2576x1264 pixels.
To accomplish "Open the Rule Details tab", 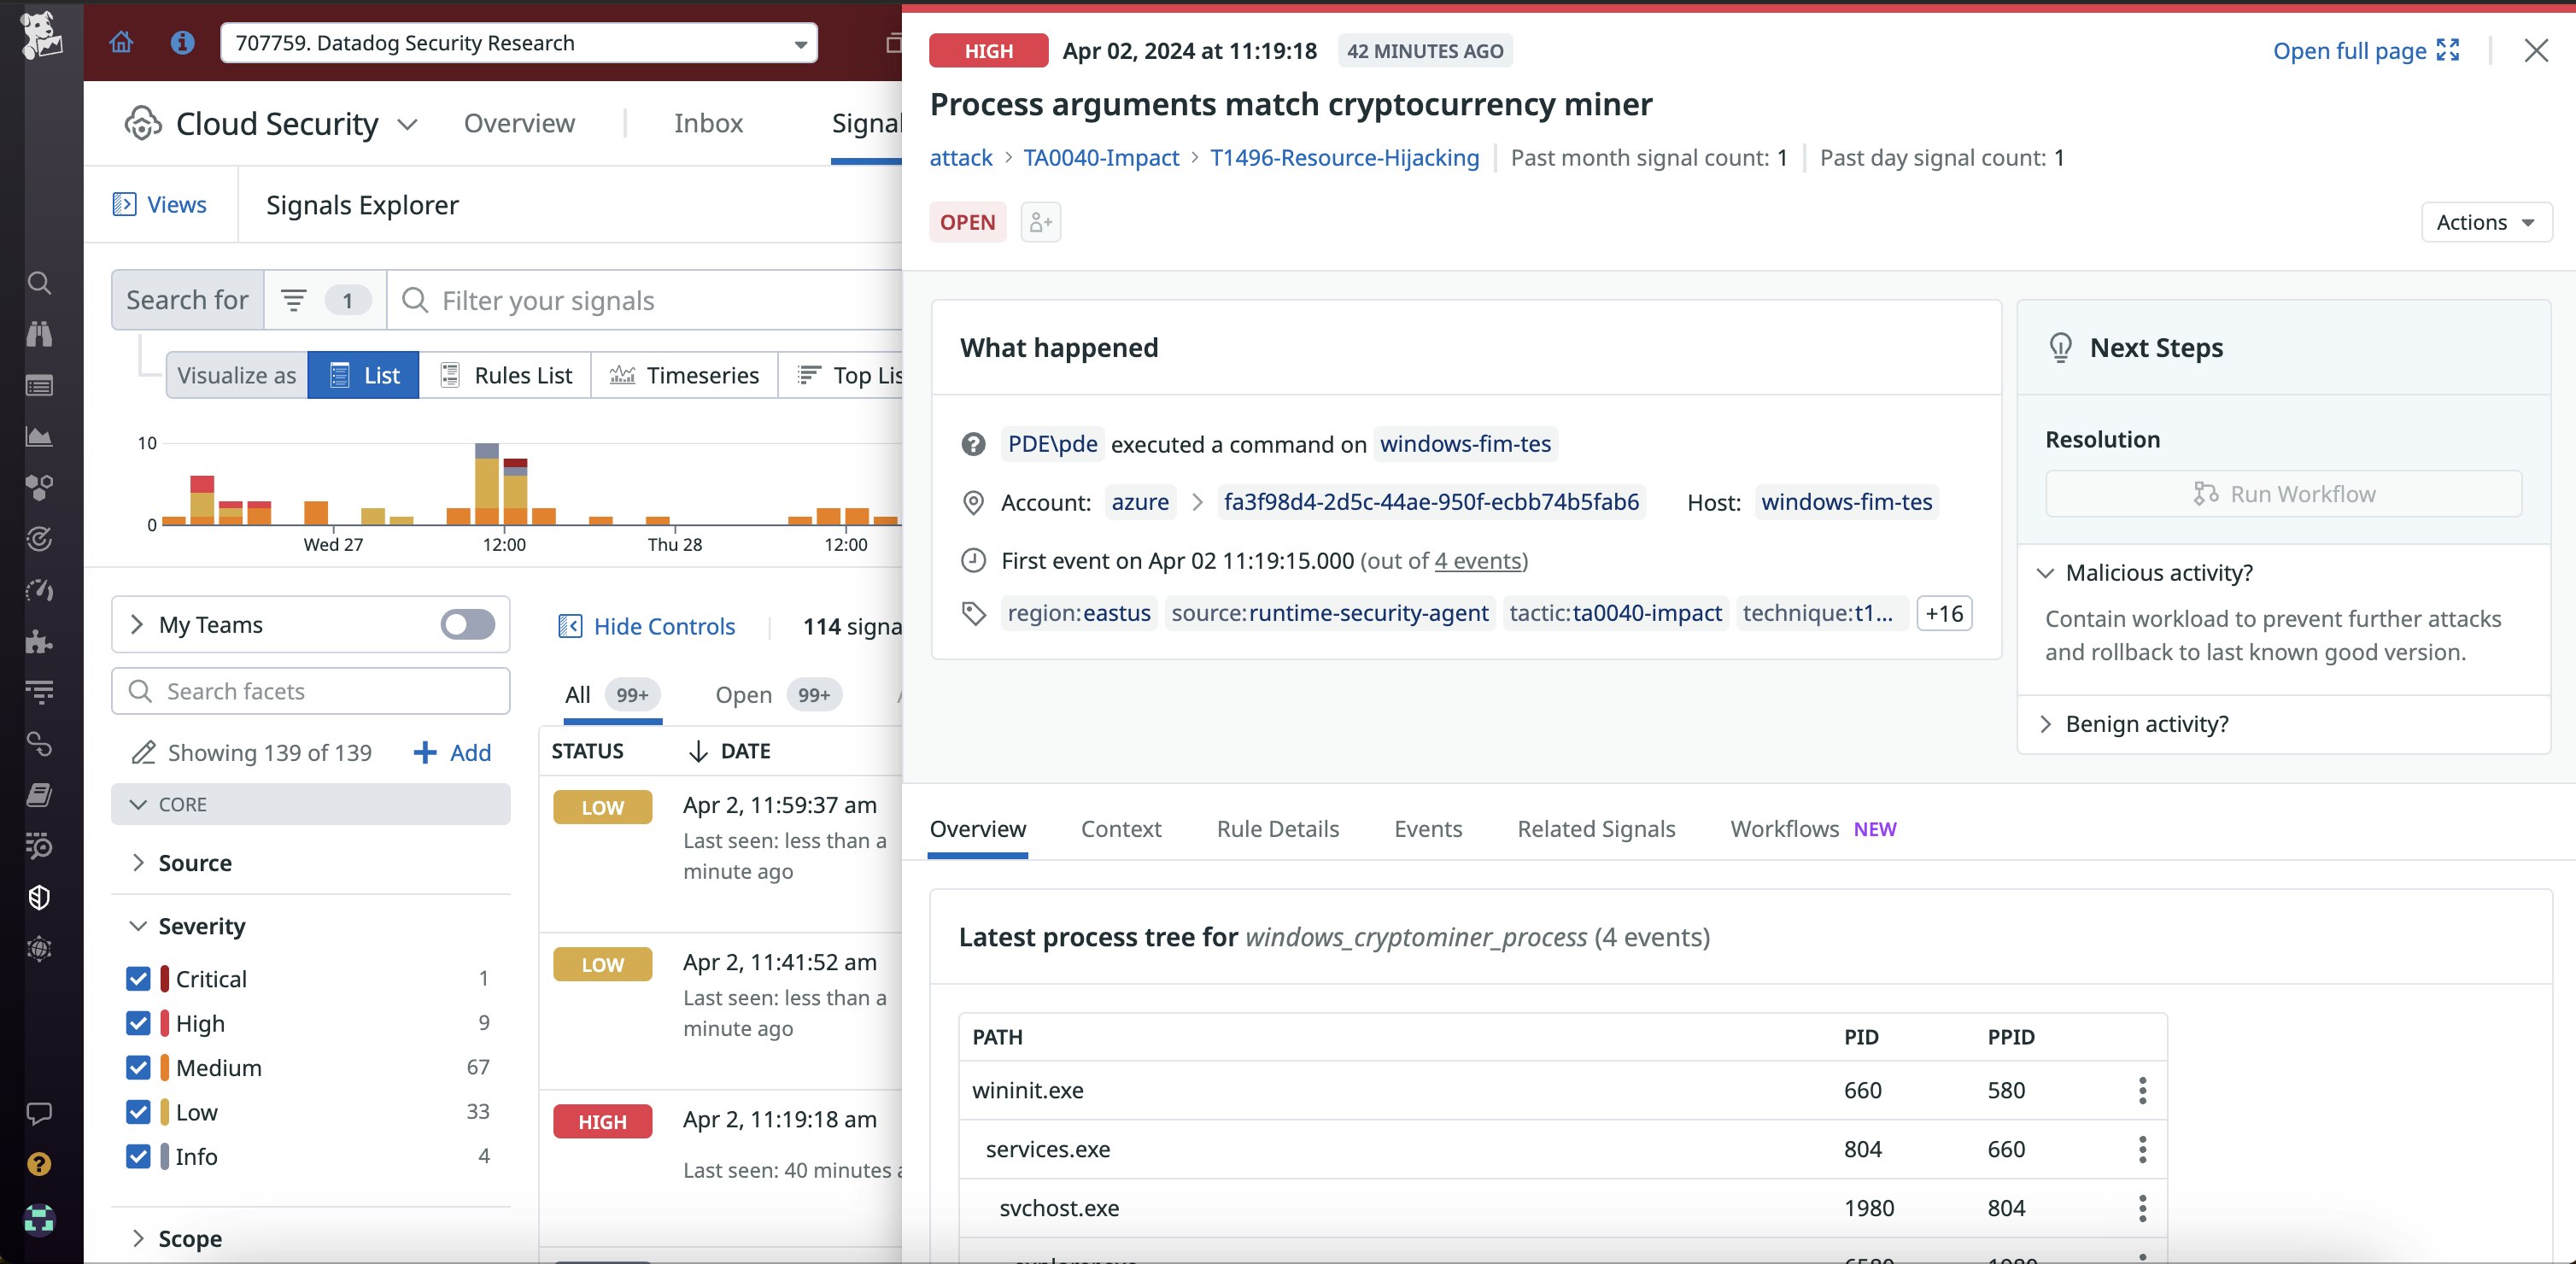I will click(x=1277, y=828).
